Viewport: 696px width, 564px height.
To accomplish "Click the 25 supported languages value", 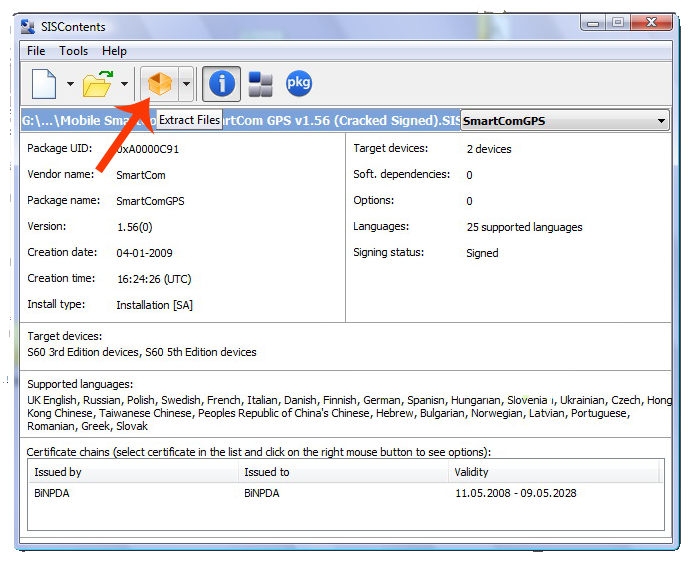I will tap(524, 227).
